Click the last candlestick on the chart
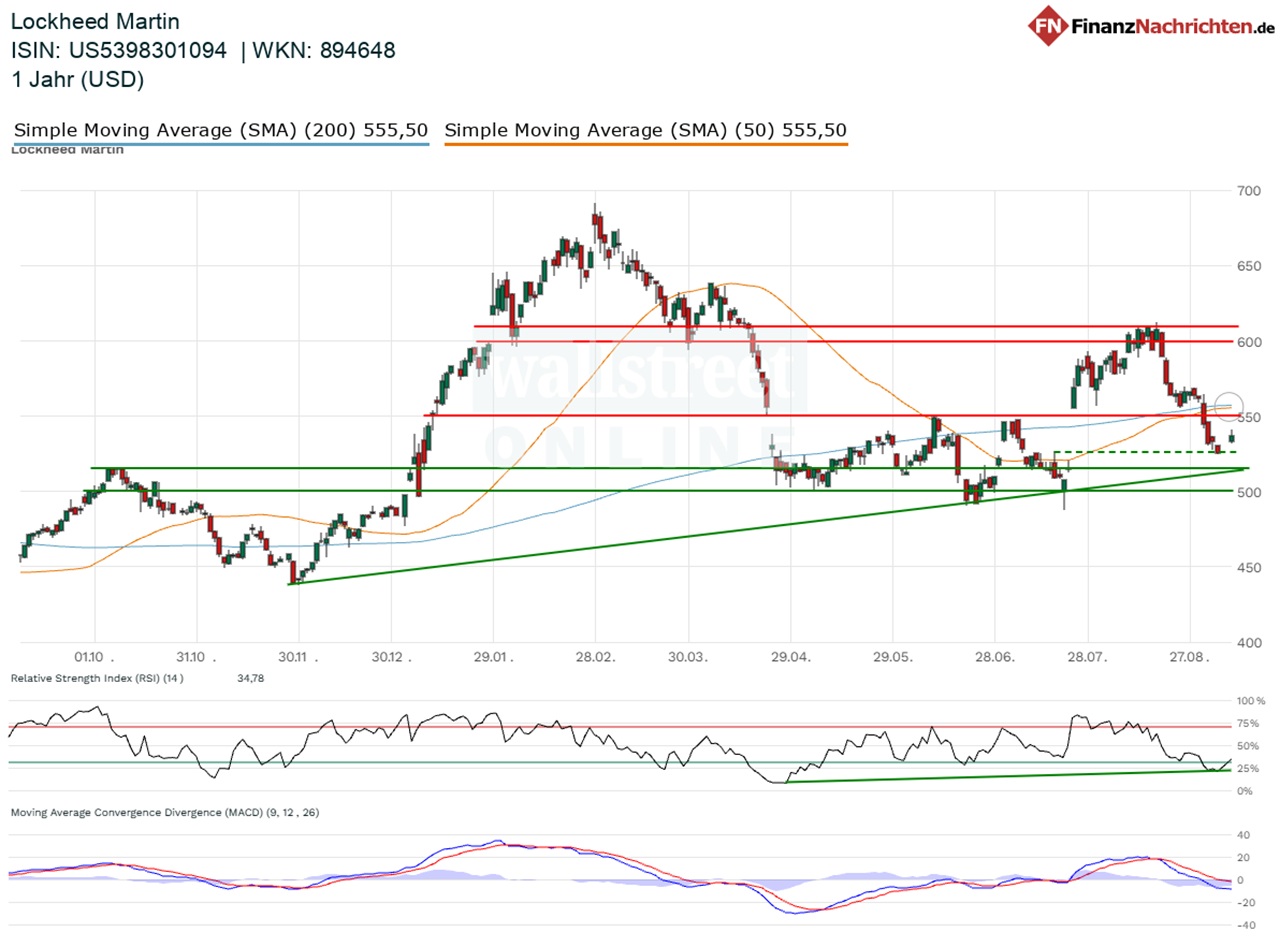1280x940 pixels. pyautogui.click(x=1232, y=437)
